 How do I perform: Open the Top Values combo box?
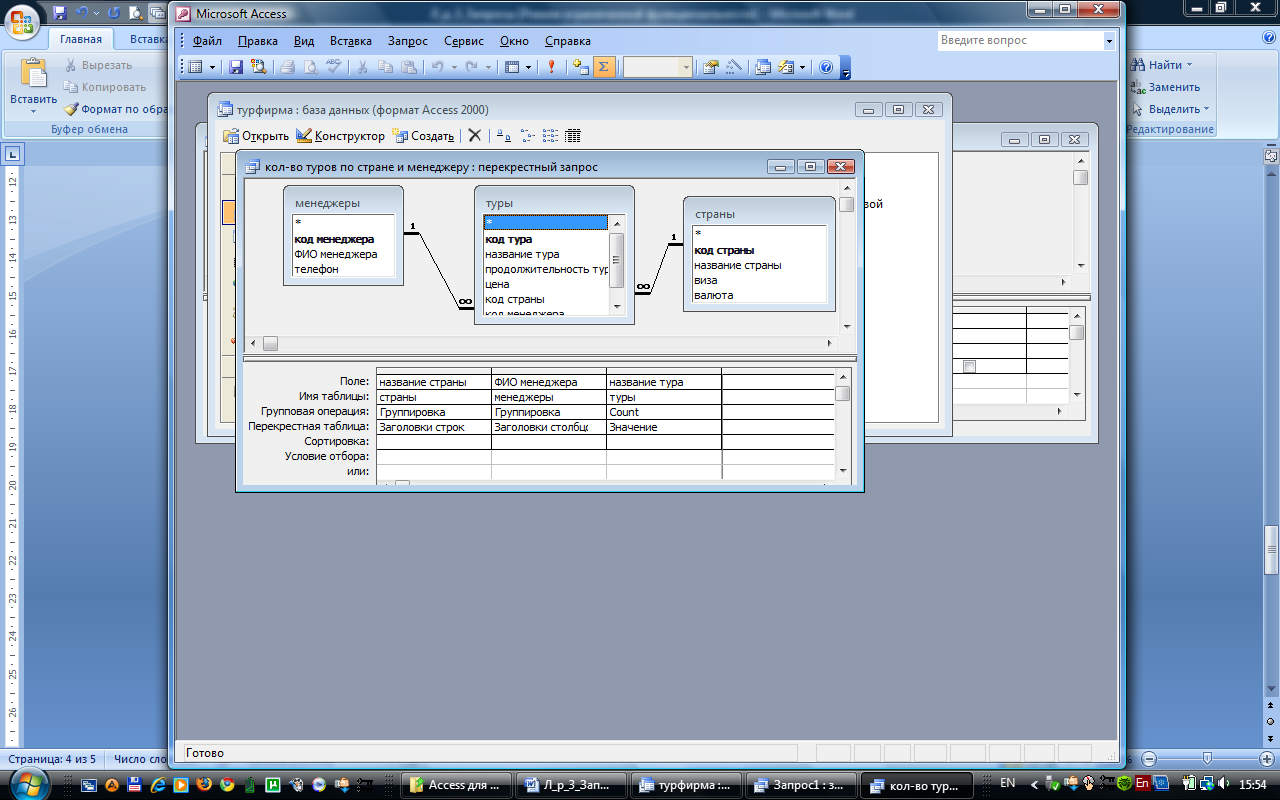coord(658,67)
